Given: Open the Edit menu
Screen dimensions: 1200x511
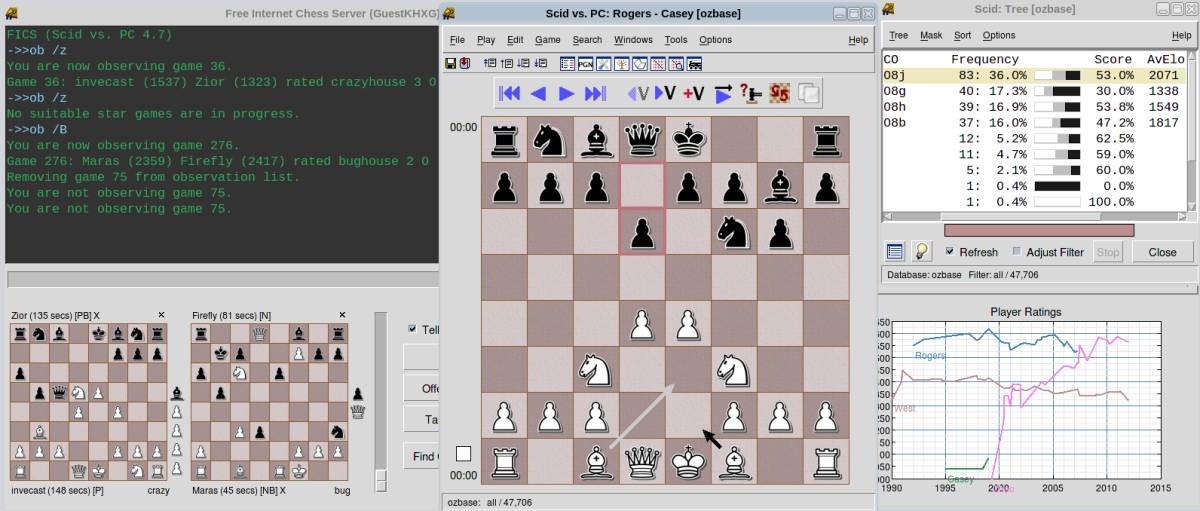Looking at the screenshot, I should click(515, 40).
